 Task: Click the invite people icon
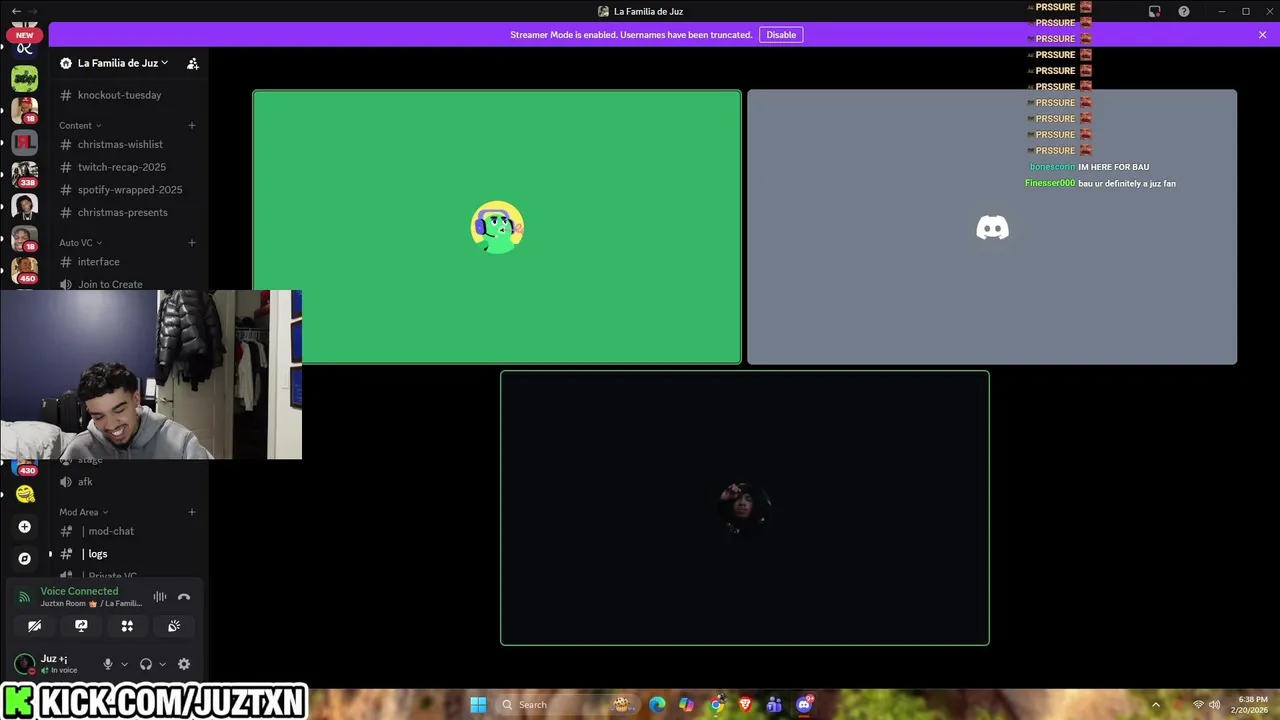click(x=193, y=63)
